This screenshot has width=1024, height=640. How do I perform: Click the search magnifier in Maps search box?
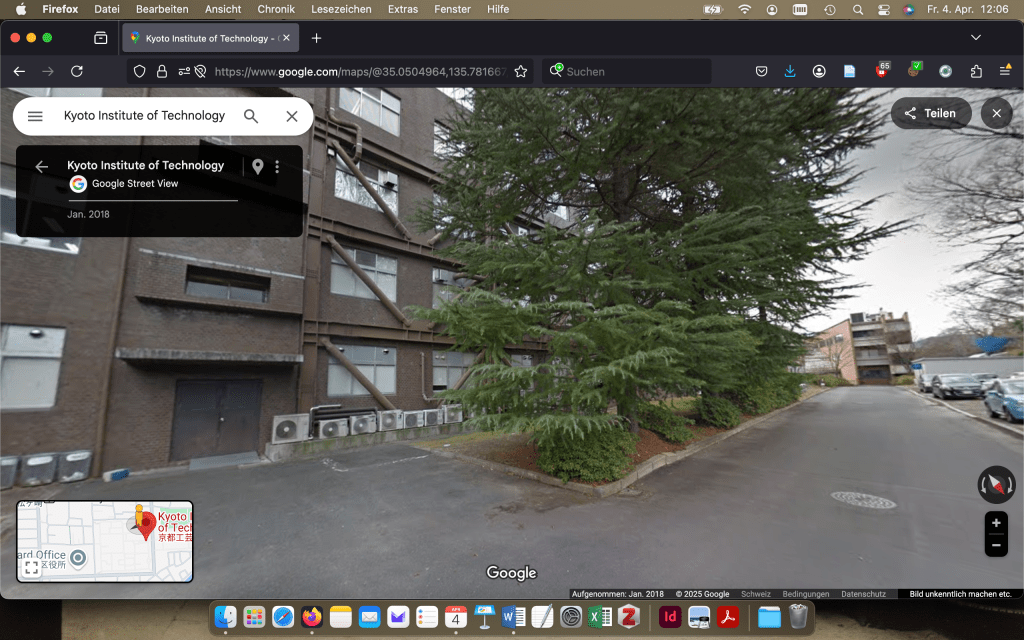[x=251, y=116]
